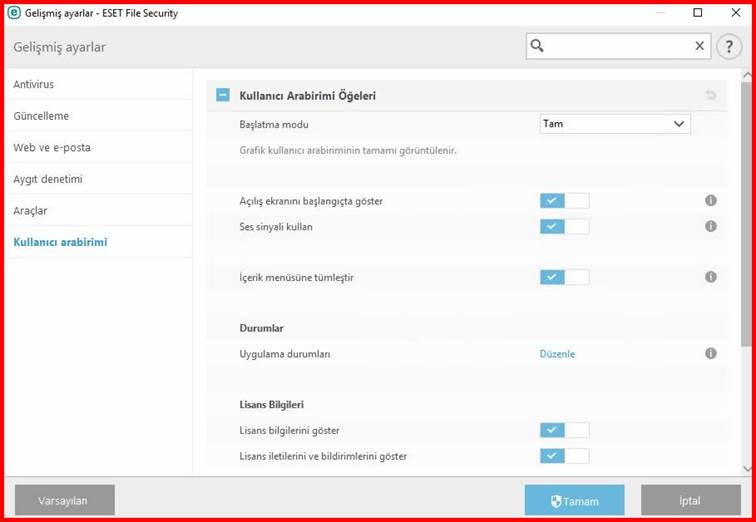Click the search input field

[618, 46]
